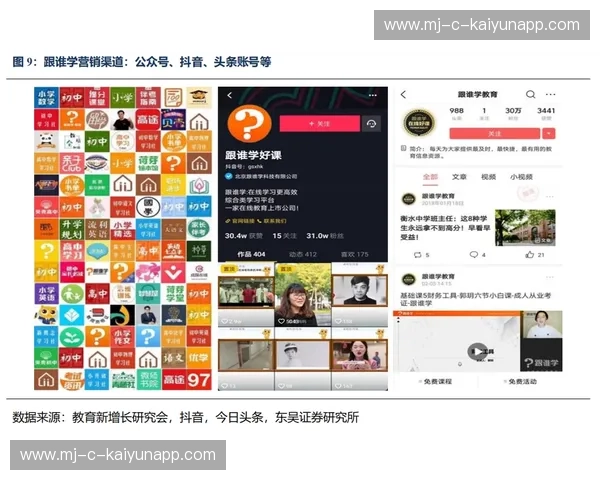Switch to the 喜欢 175 tab
Screen dimensions: 600x480
354,254
